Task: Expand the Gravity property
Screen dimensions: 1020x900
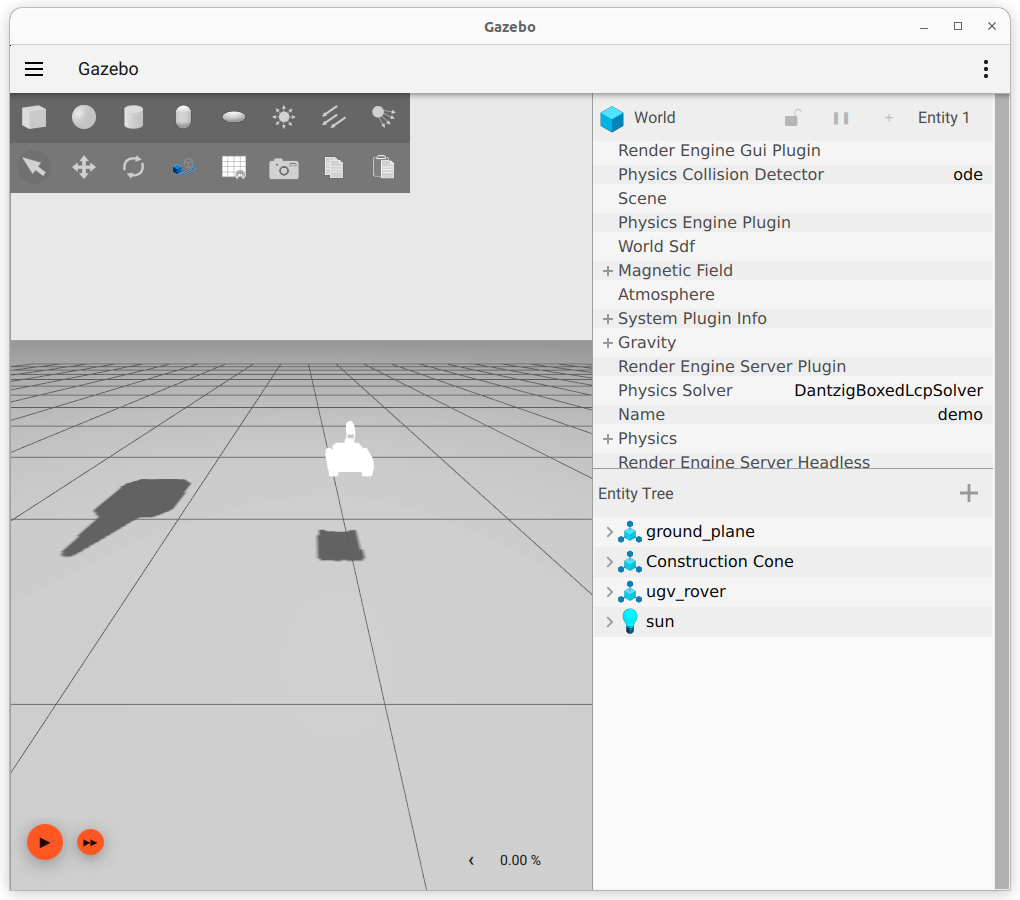Action: click(x=607, y=343)
